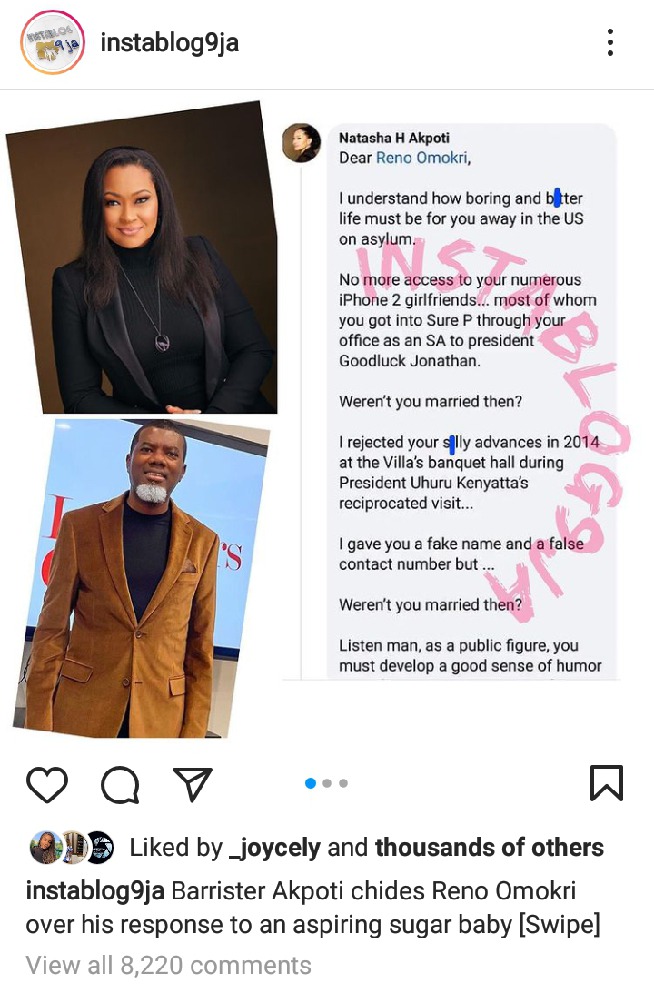This screenshot has width=654, height=985.
Task: Tap photo of man in brown jacket
Action: (x=141, y=578)
